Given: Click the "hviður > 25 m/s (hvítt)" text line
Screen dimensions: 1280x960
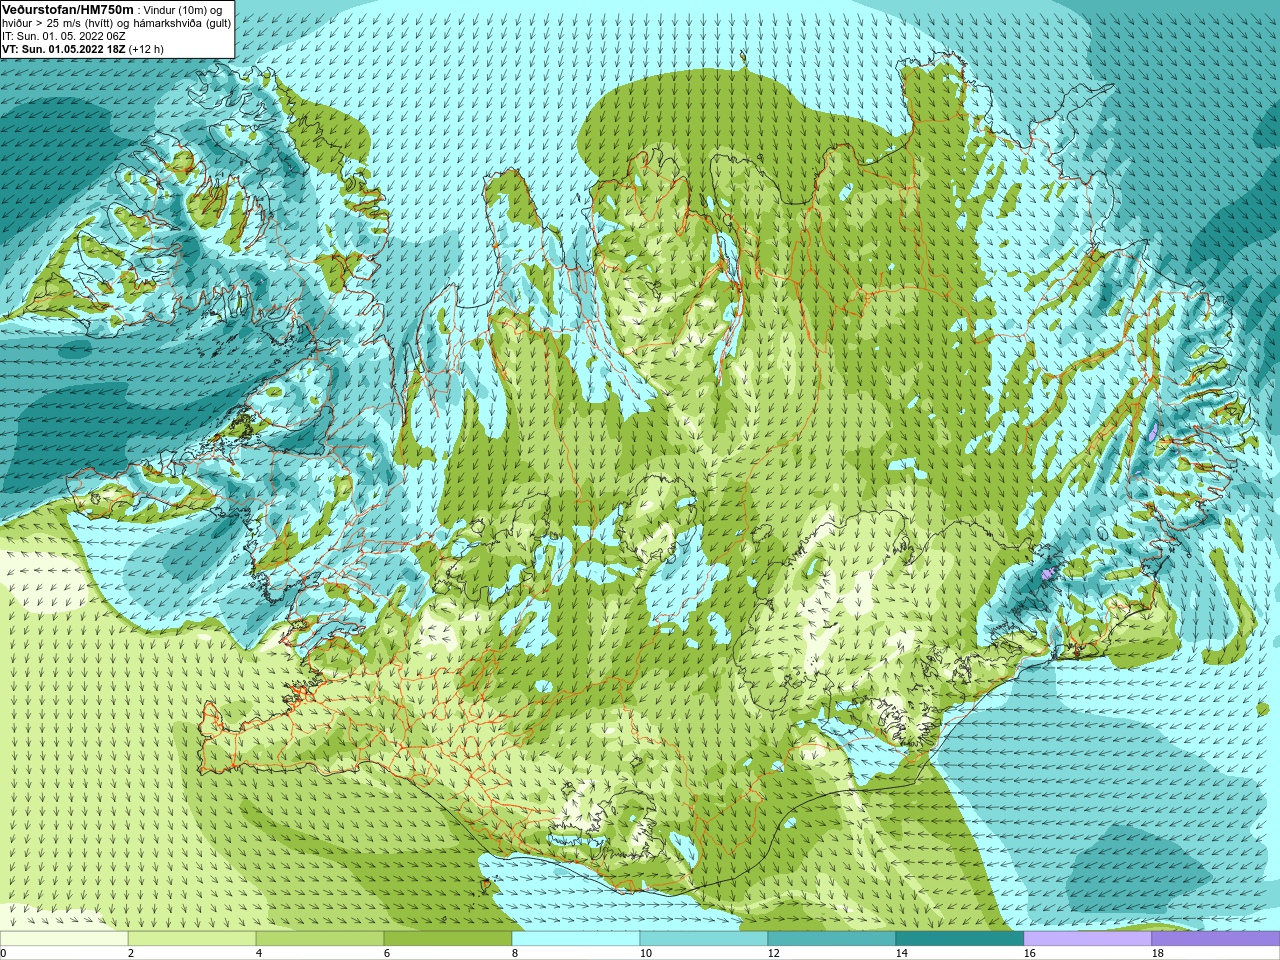Looking at the screenshot, I should [x=57, y=23].
